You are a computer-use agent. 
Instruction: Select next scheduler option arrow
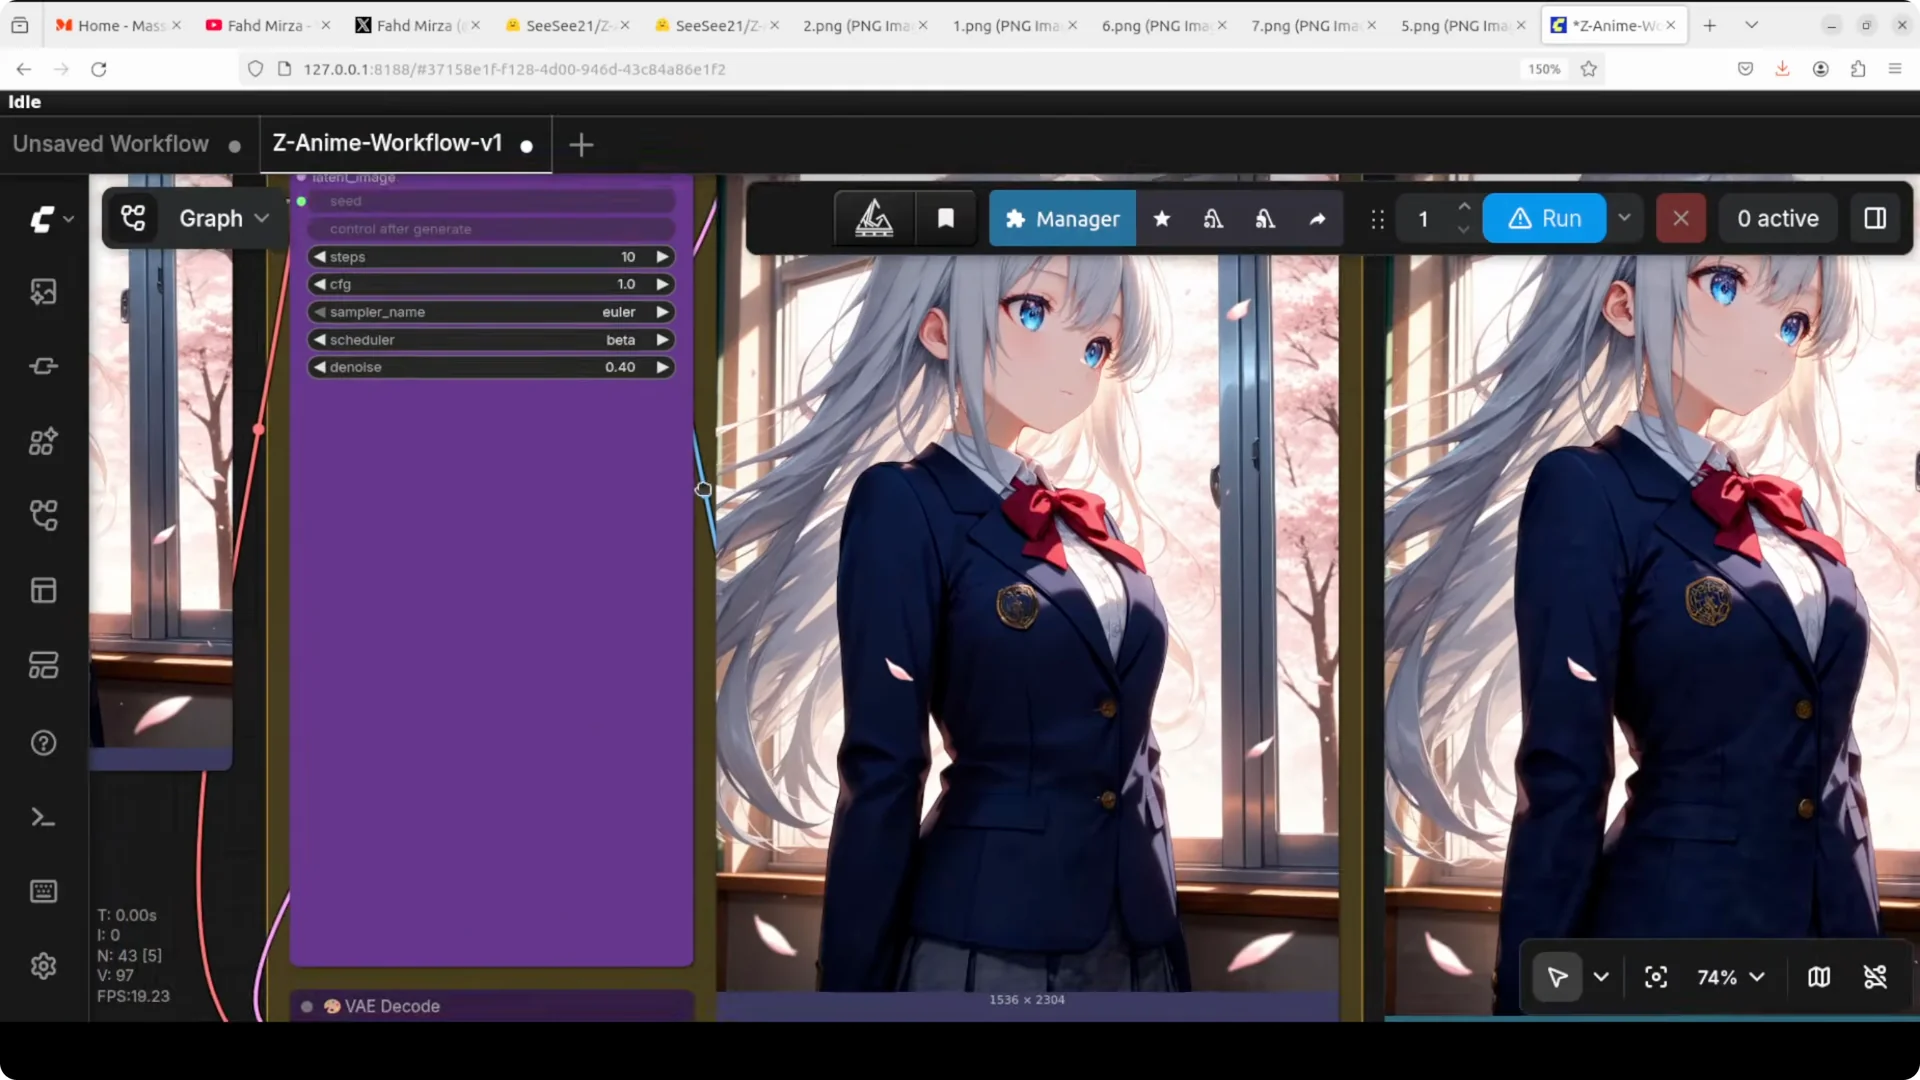pos(662,340)
